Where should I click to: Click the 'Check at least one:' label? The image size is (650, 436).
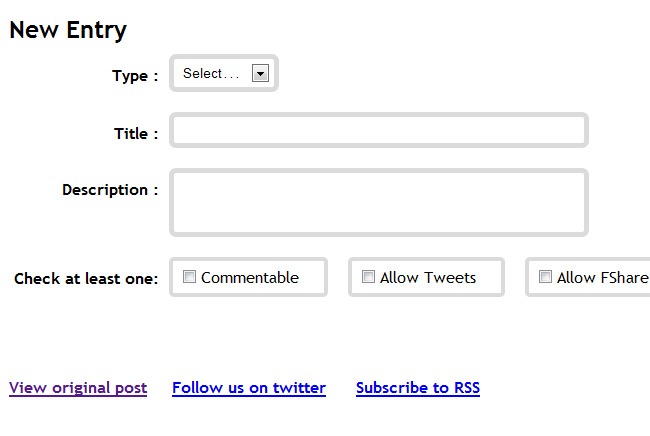(x=86, y=279)
